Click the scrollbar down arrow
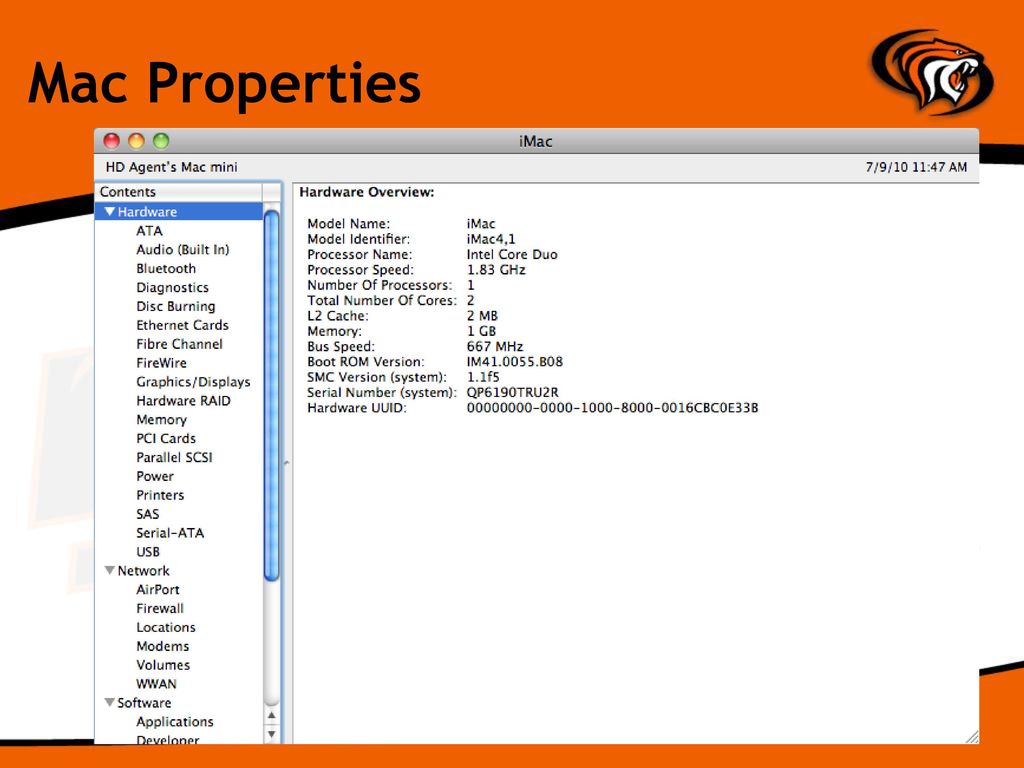Viewport: 1024px width, 768px height. click(272, 734)
